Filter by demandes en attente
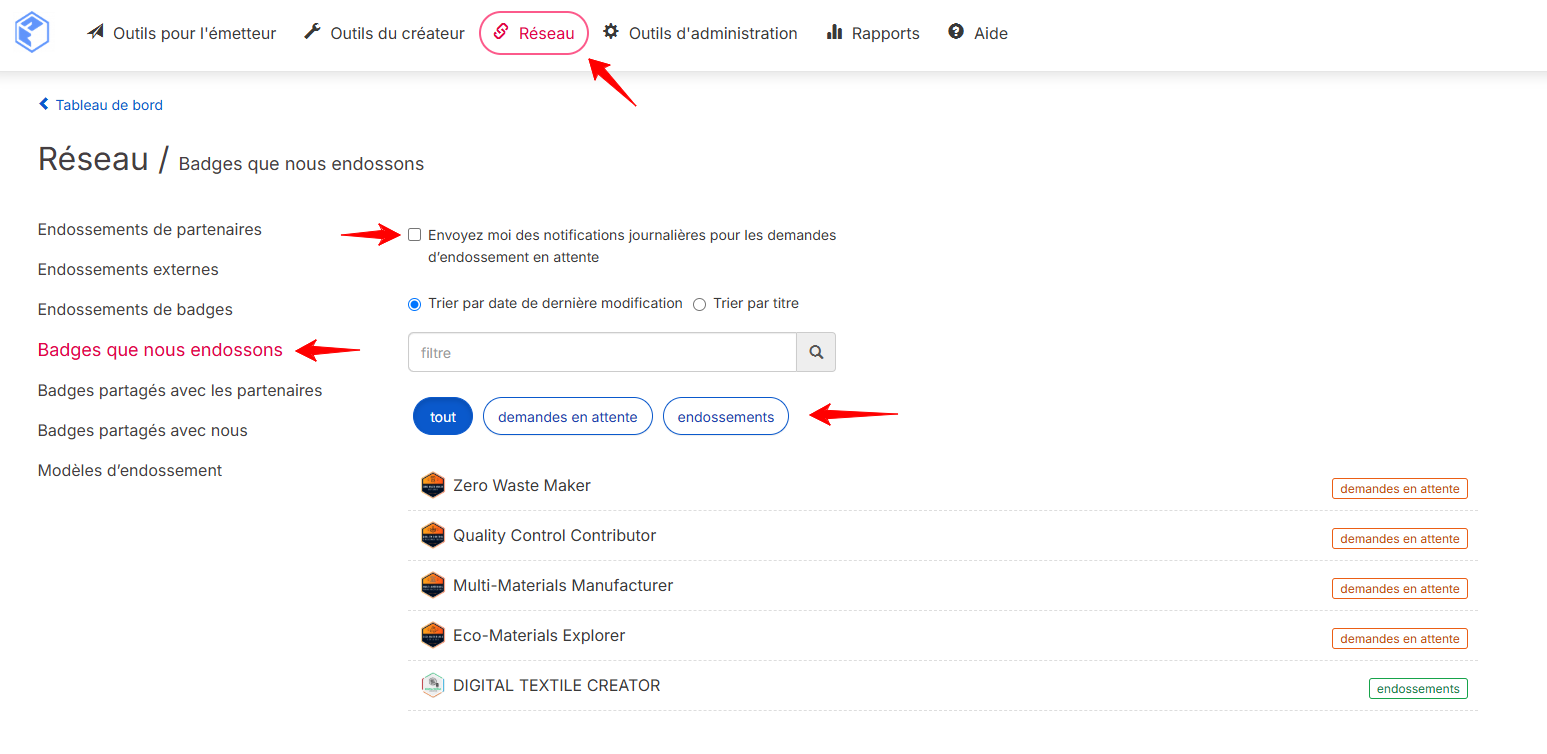Viewport: 1547px width, 754px height. tap(568, 417)
